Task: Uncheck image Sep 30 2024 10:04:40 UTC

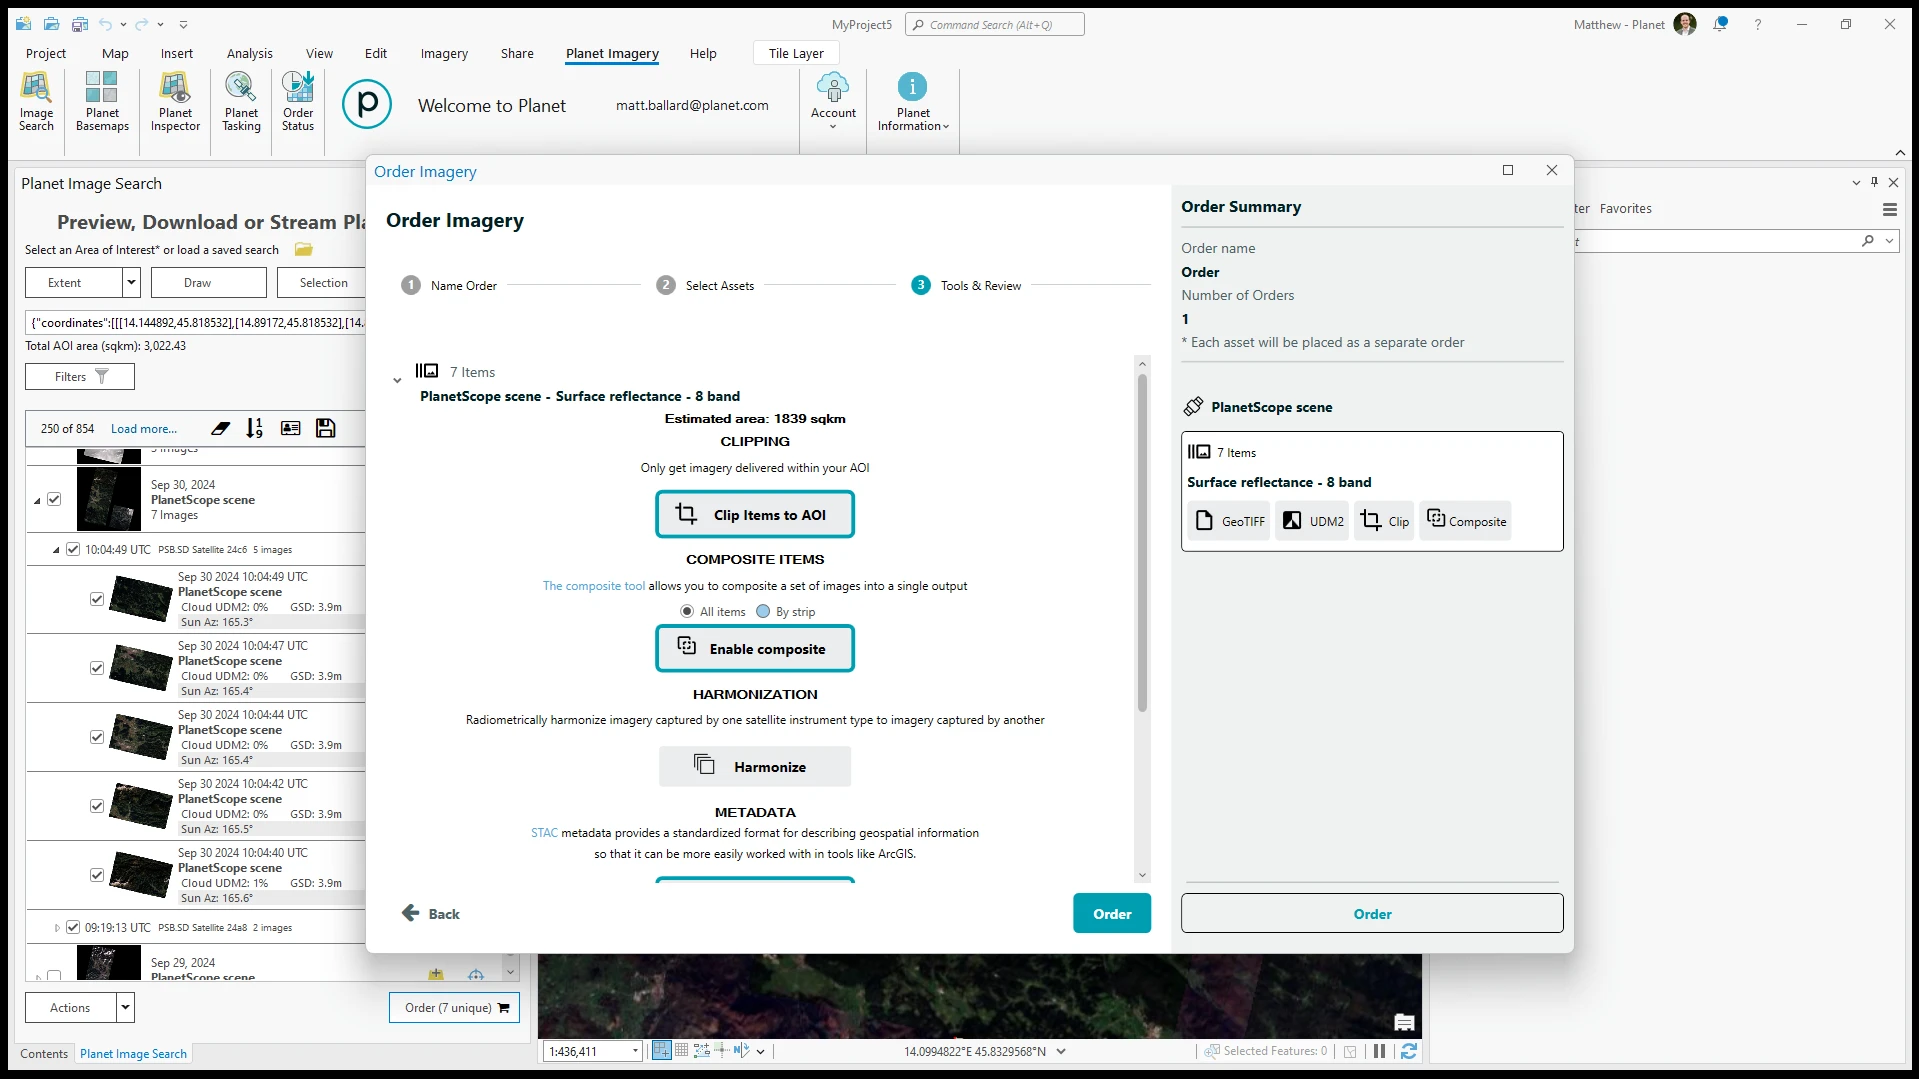Action: pyautogui.click(x=96, y=875)
